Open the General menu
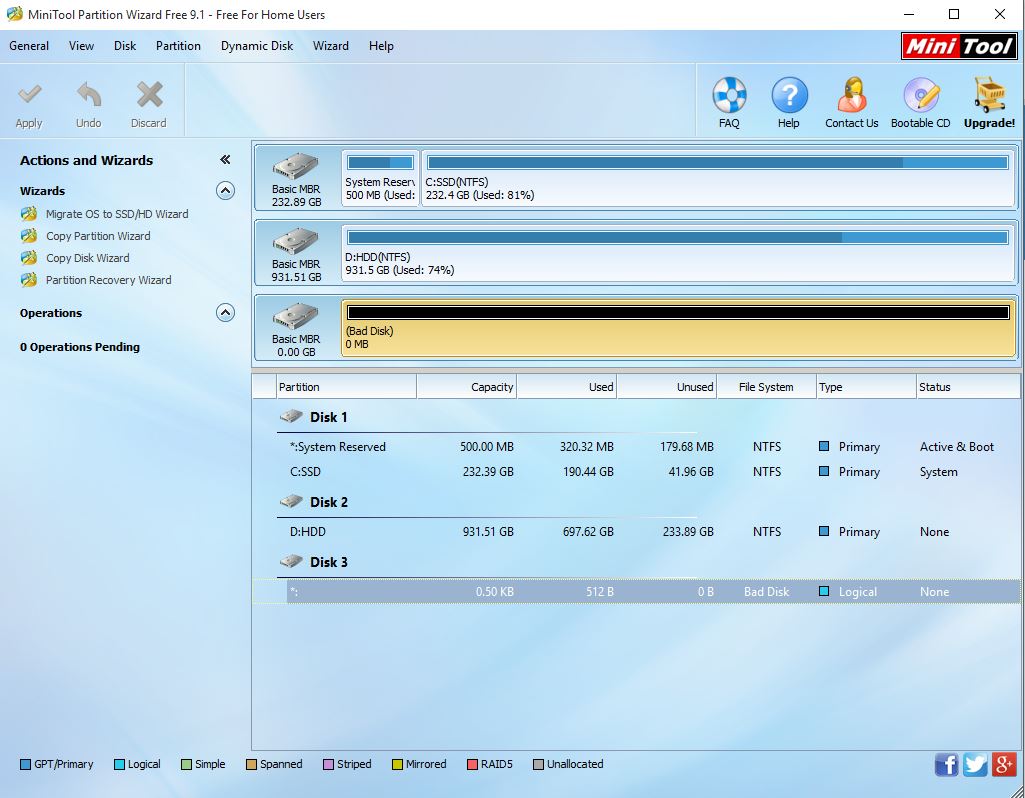The image size is (1025, 798). coord(29,46)
